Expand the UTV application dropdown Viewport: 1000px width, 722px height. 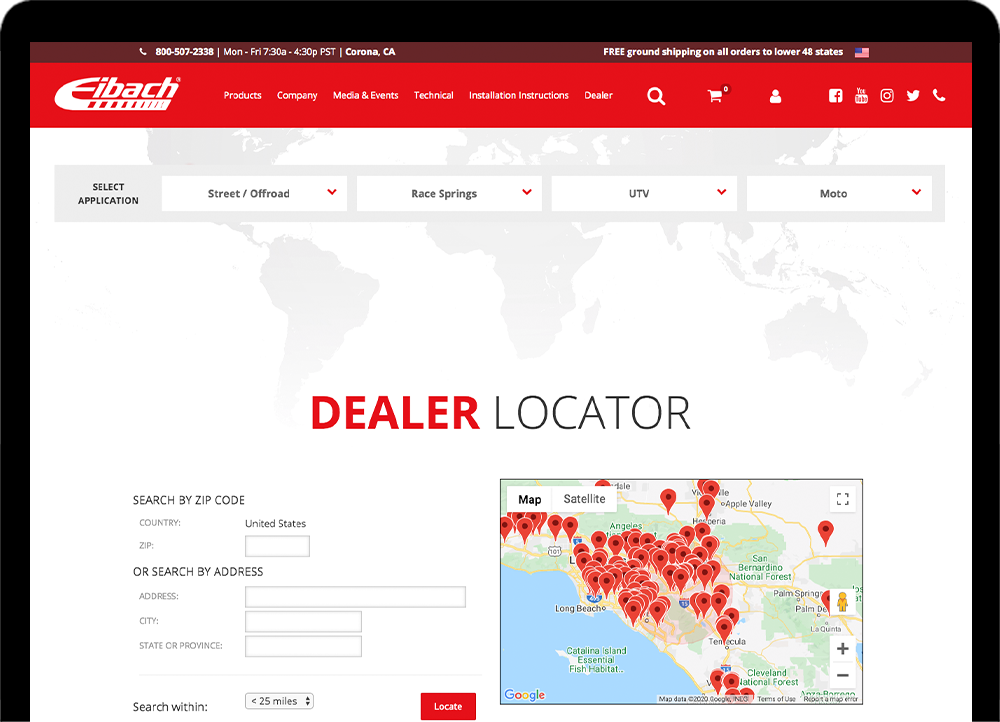pos(644,193)
